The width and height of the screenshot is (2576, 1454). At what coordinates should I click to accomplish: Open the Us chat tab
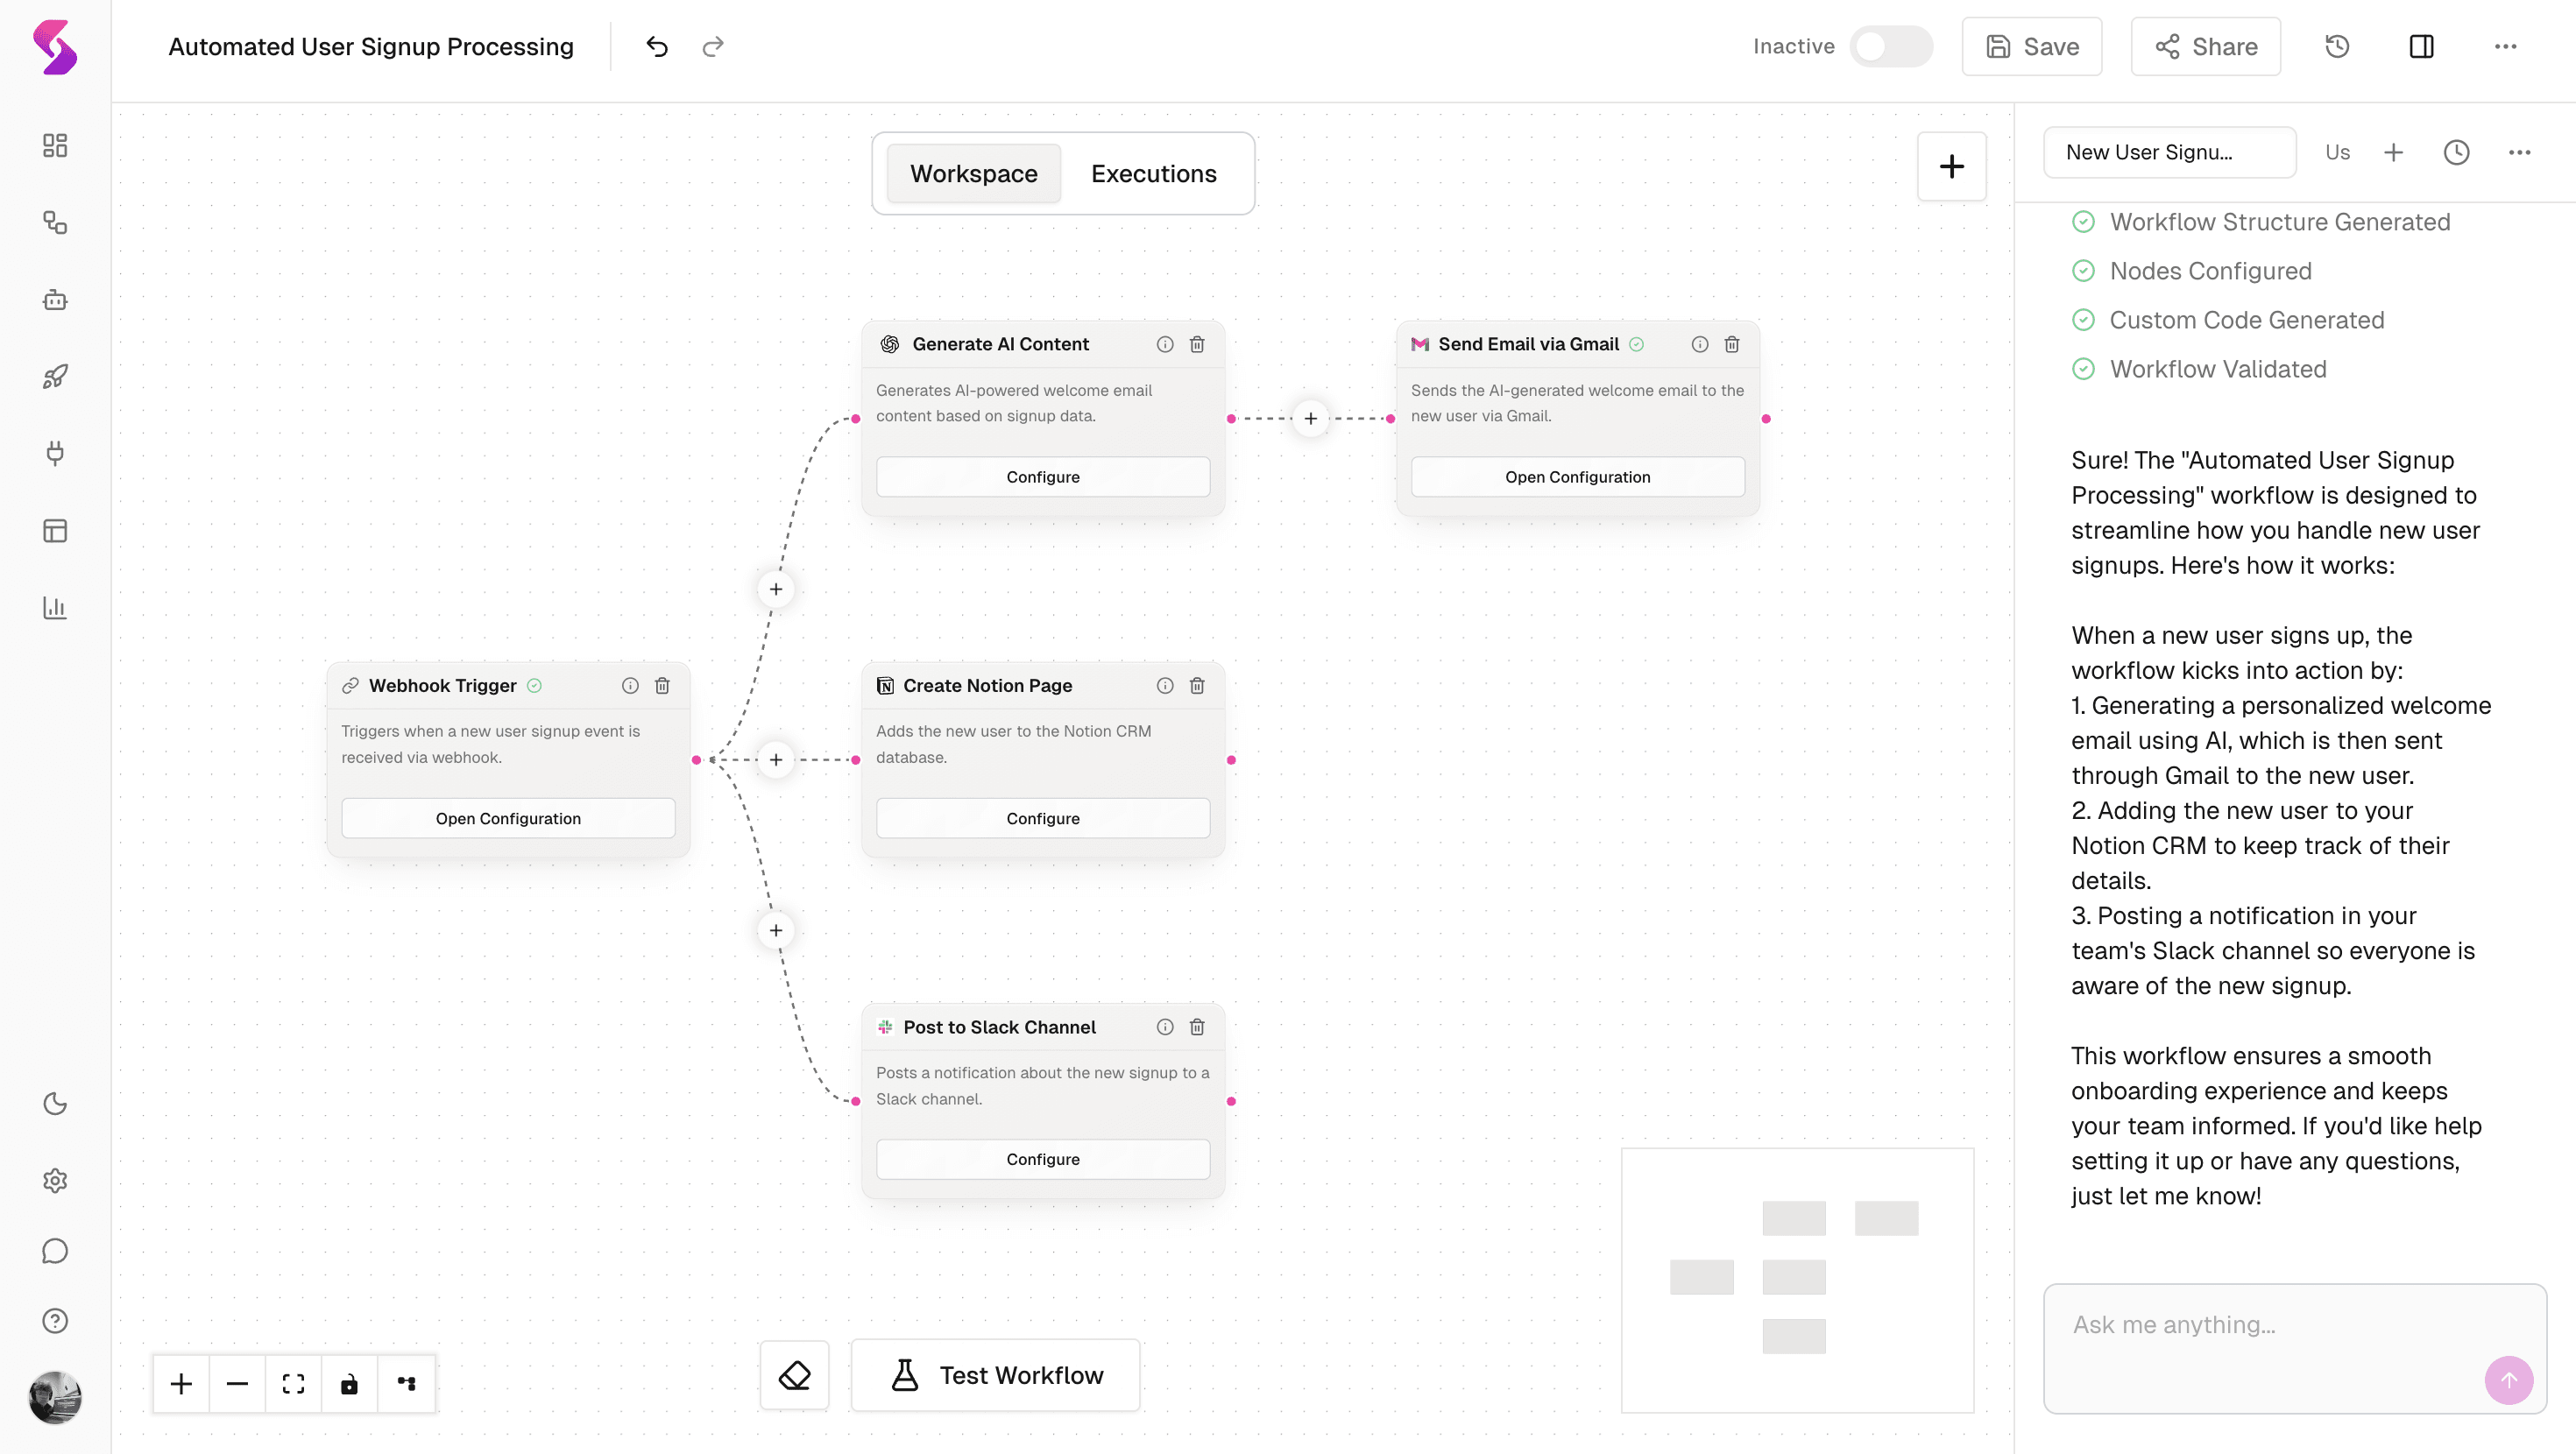click(x=2337, y=152)
